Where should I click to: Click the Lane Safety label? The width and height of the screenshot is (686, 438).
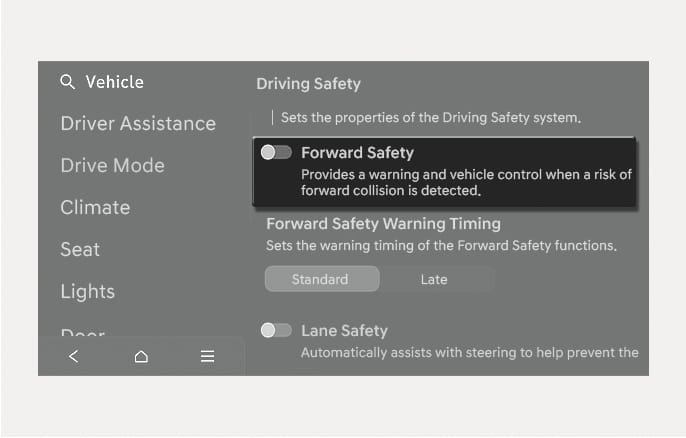pos(344,331)
